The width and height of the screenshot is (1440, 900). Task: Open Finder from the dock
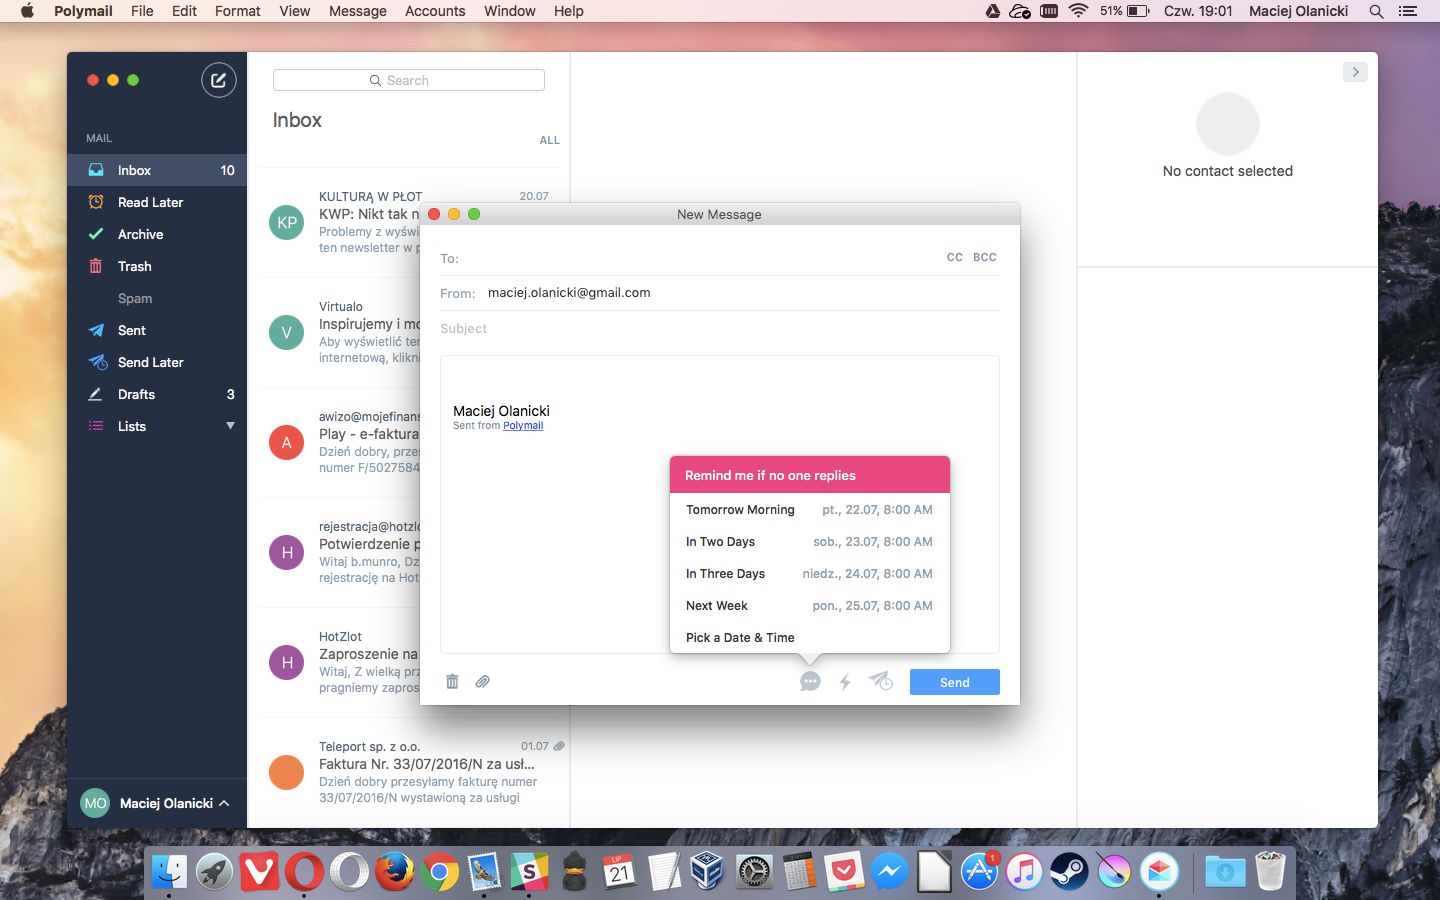[169, 872]
